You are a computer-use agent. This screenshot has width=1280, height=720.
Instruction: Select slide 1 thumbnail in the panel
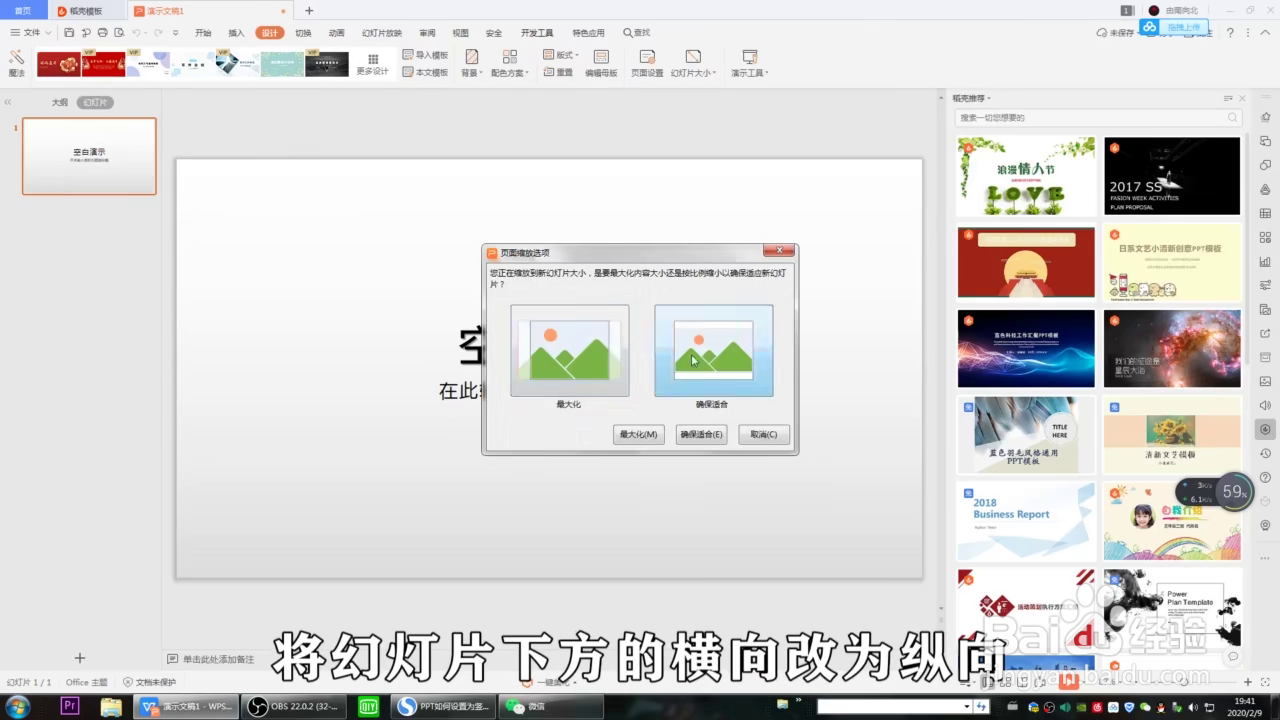(x=89, y=156)
